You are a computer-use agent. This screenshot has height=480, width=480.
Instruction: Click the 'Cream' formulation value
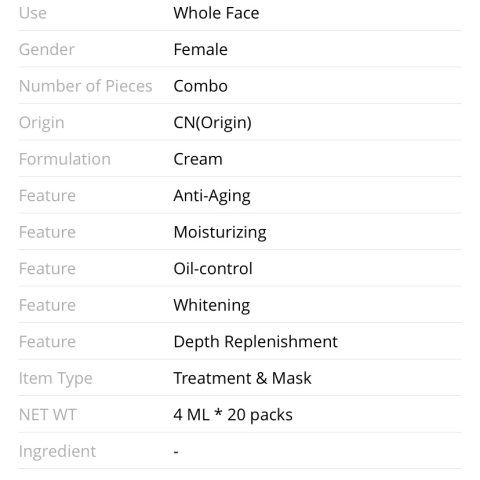[x=198, y=159]
